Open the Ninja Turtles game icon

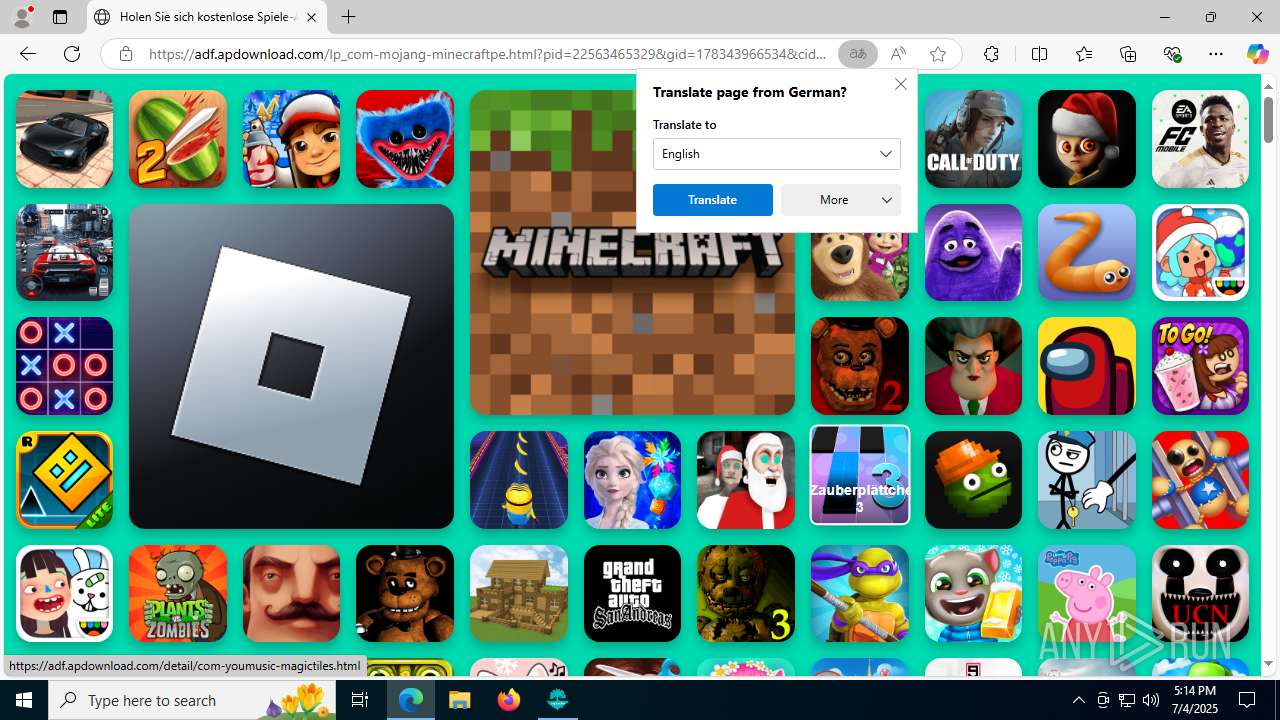(860, 593)
